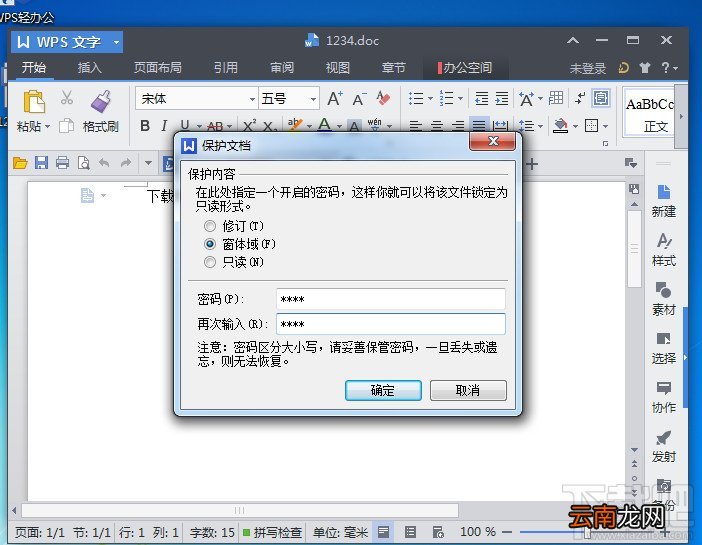The width and height of the screenshot is (702, 545).
Task: Open the font size 五号 dropdown
Action: click(x=313, y=99)
